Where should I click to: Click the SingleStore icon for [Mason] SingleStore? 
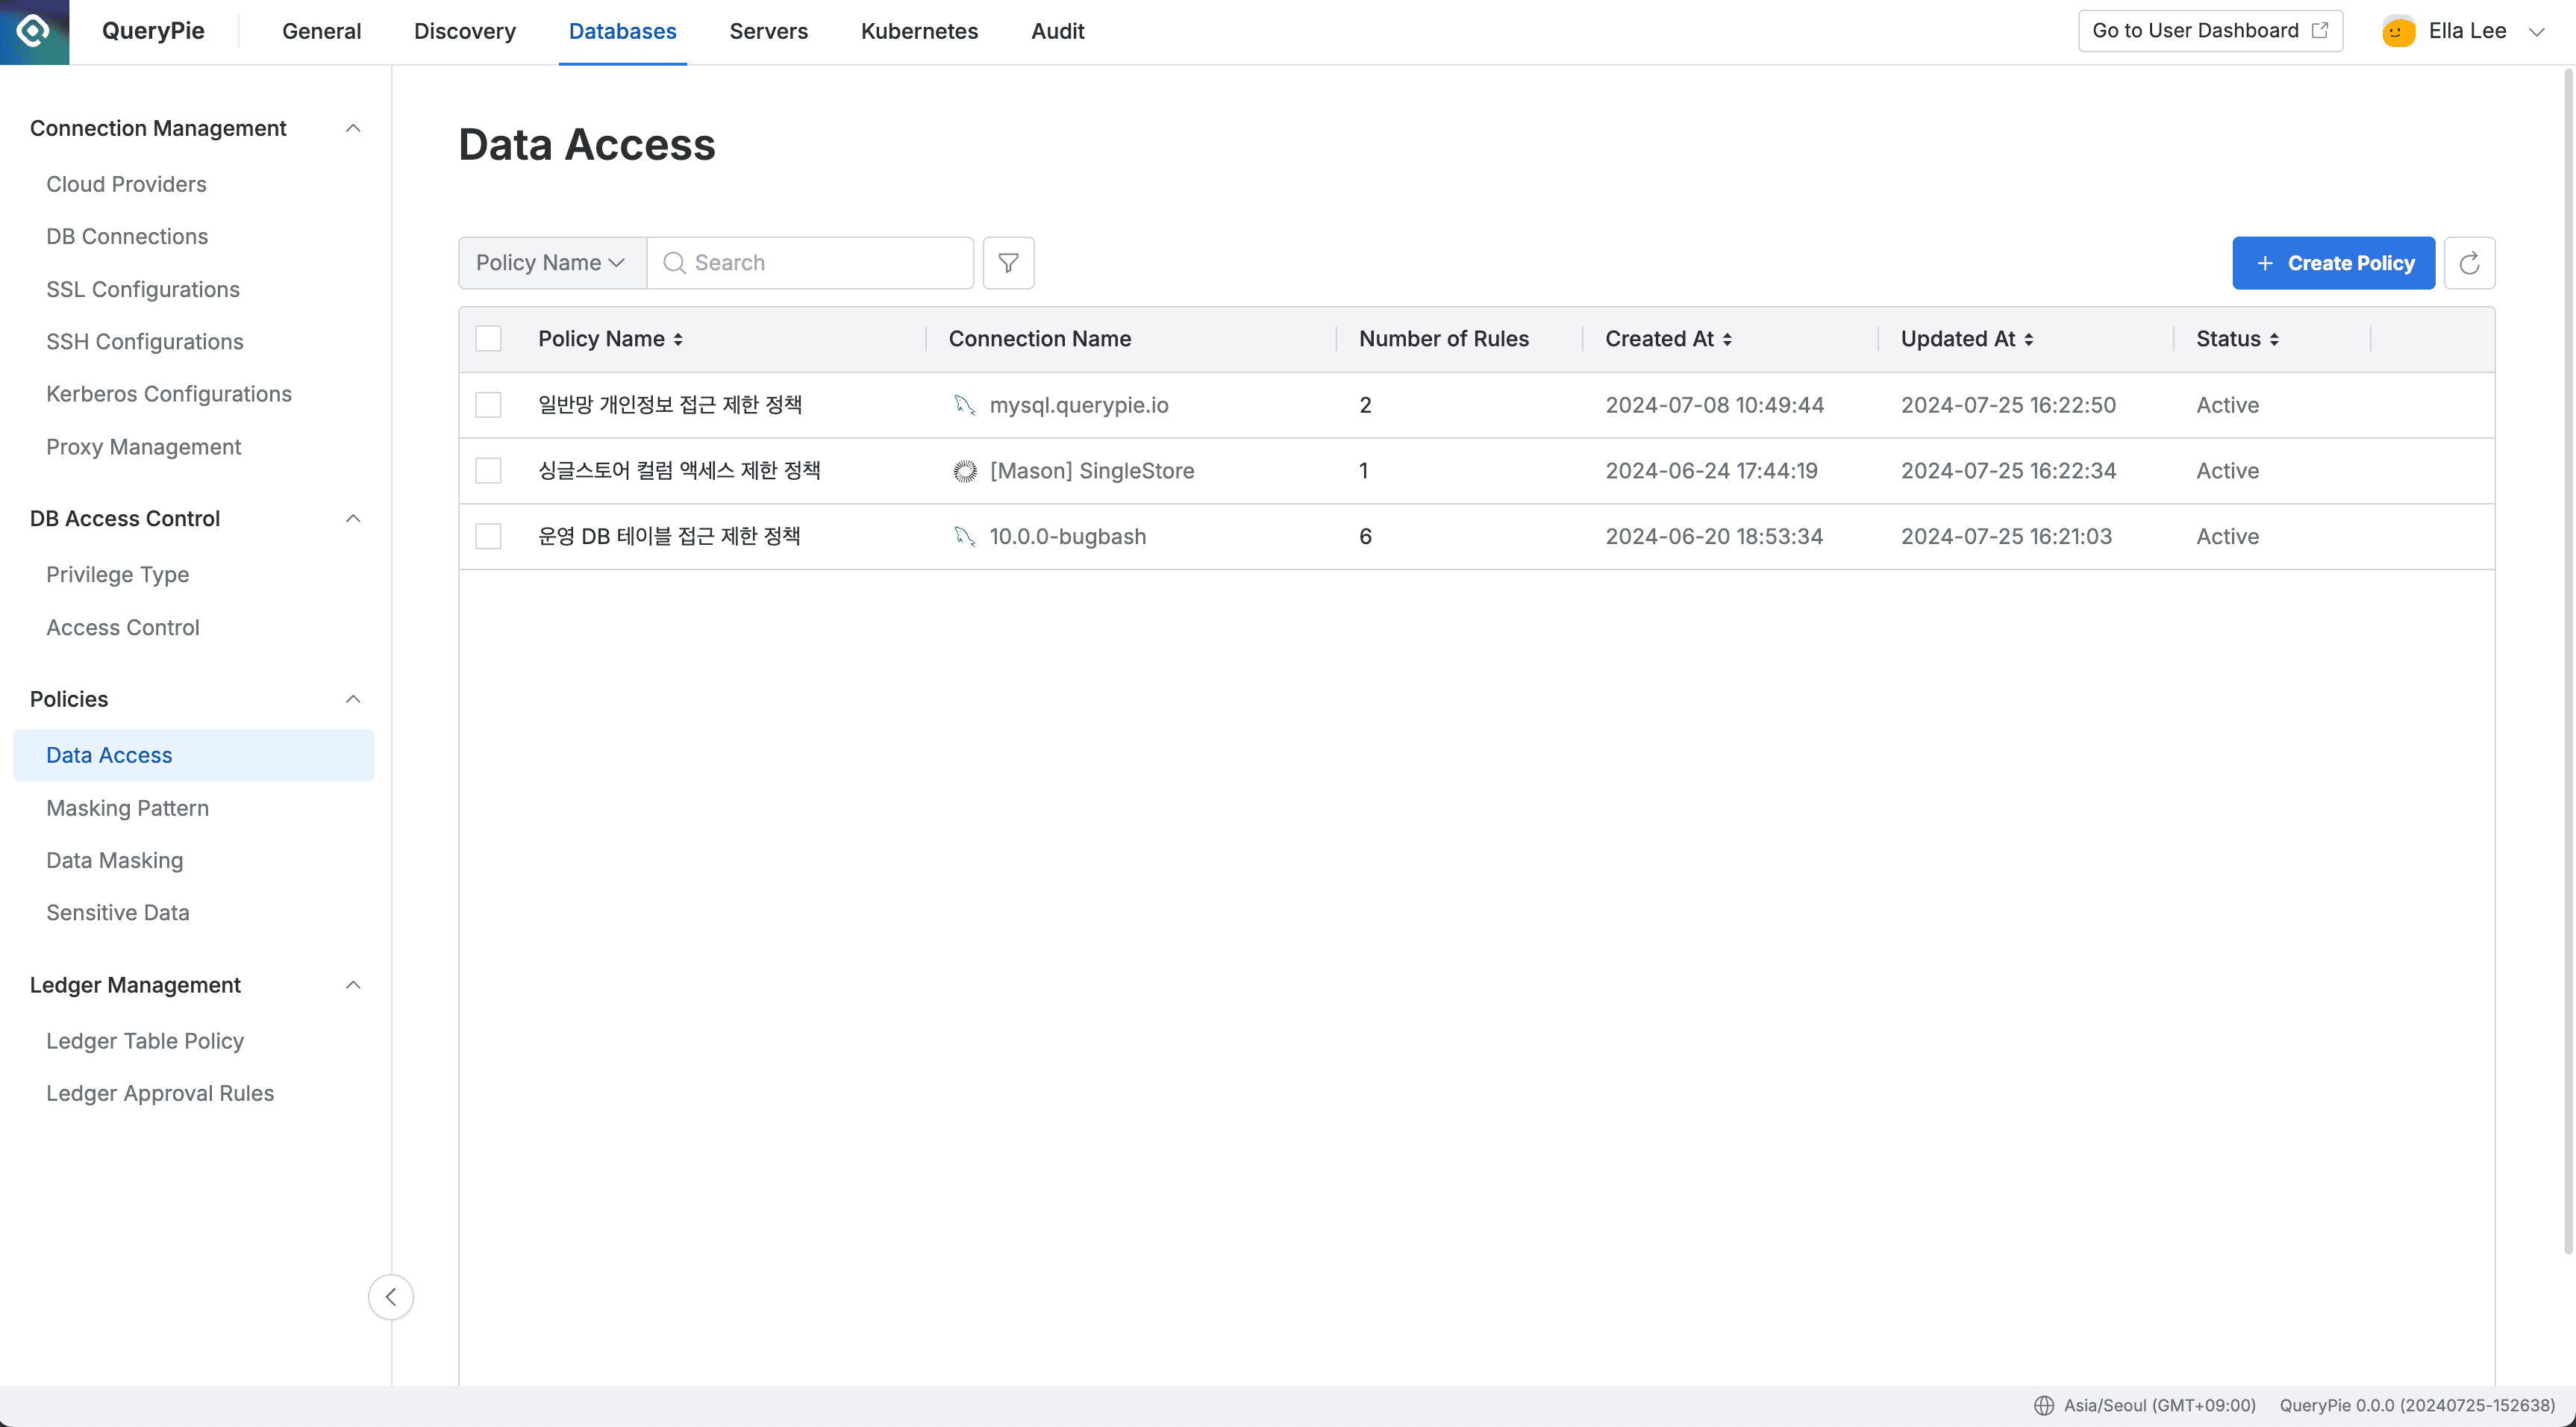click(x=963, y=470)
